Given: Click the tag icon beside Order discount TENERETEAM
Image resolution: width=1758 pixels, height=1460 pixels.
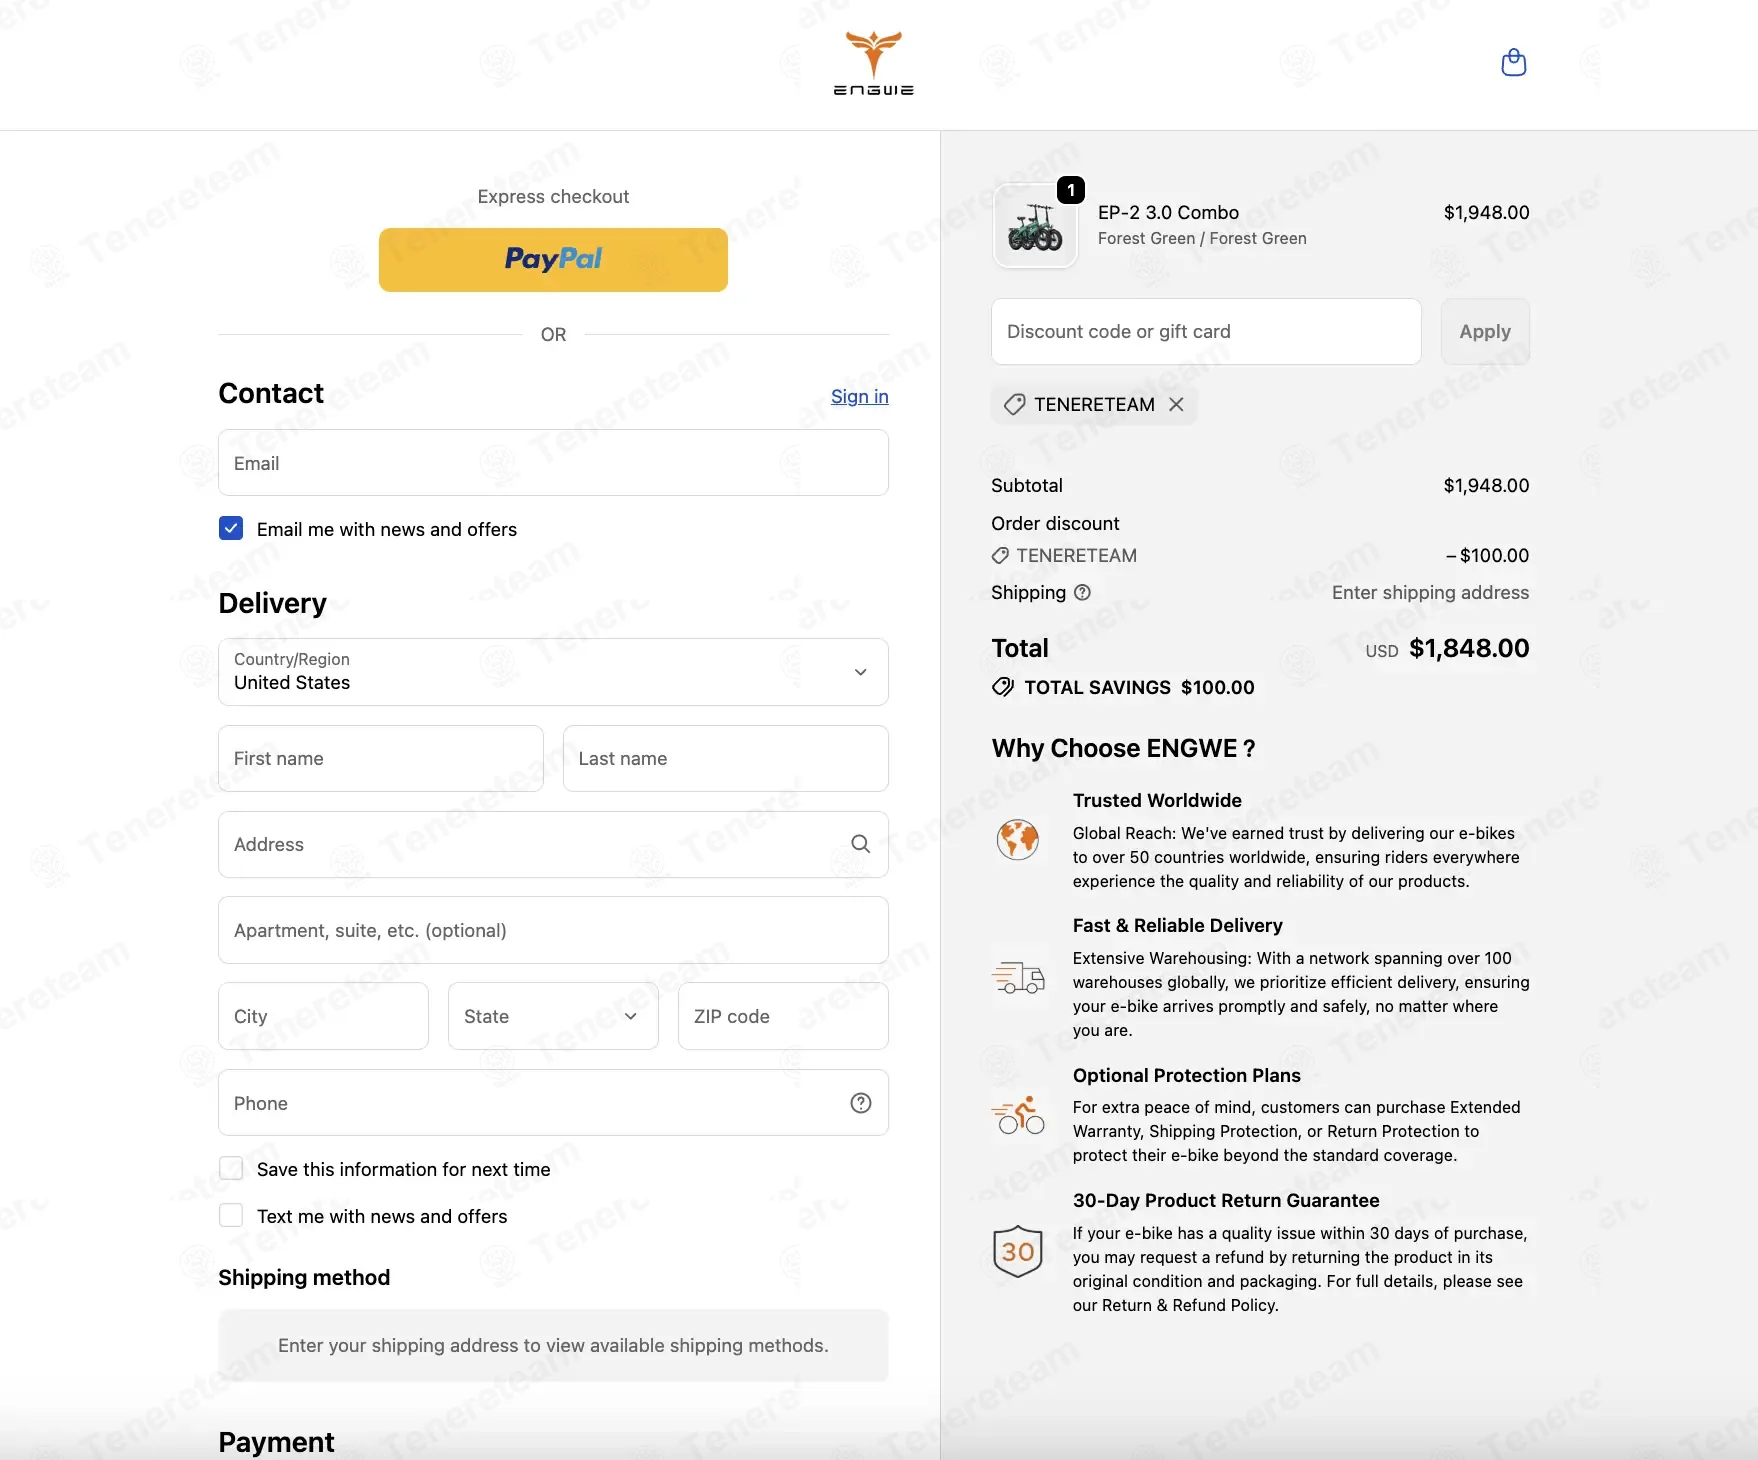Looking at the screenshot, I should [1000, 555].
